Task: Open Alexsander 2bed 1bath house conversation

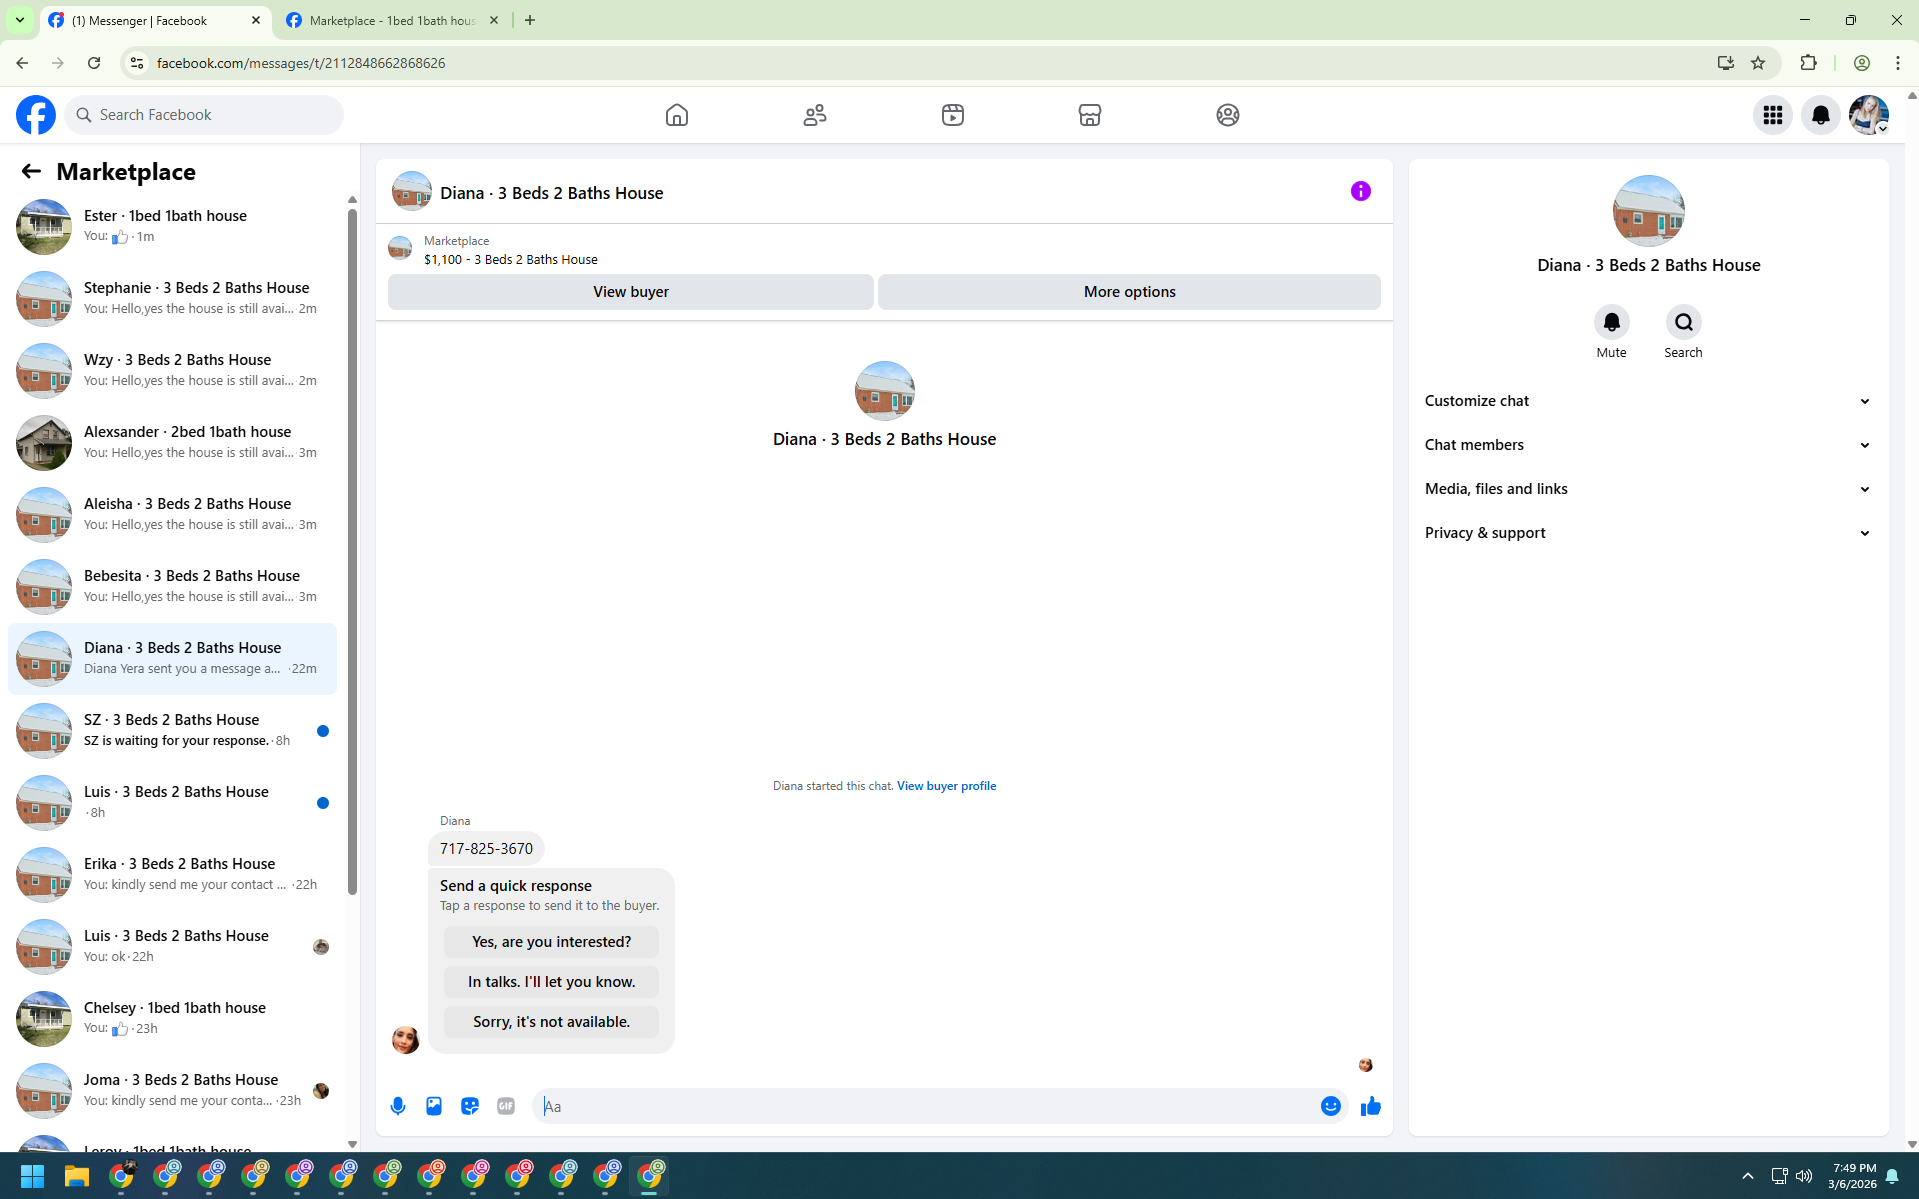Action: click(172, 443)
